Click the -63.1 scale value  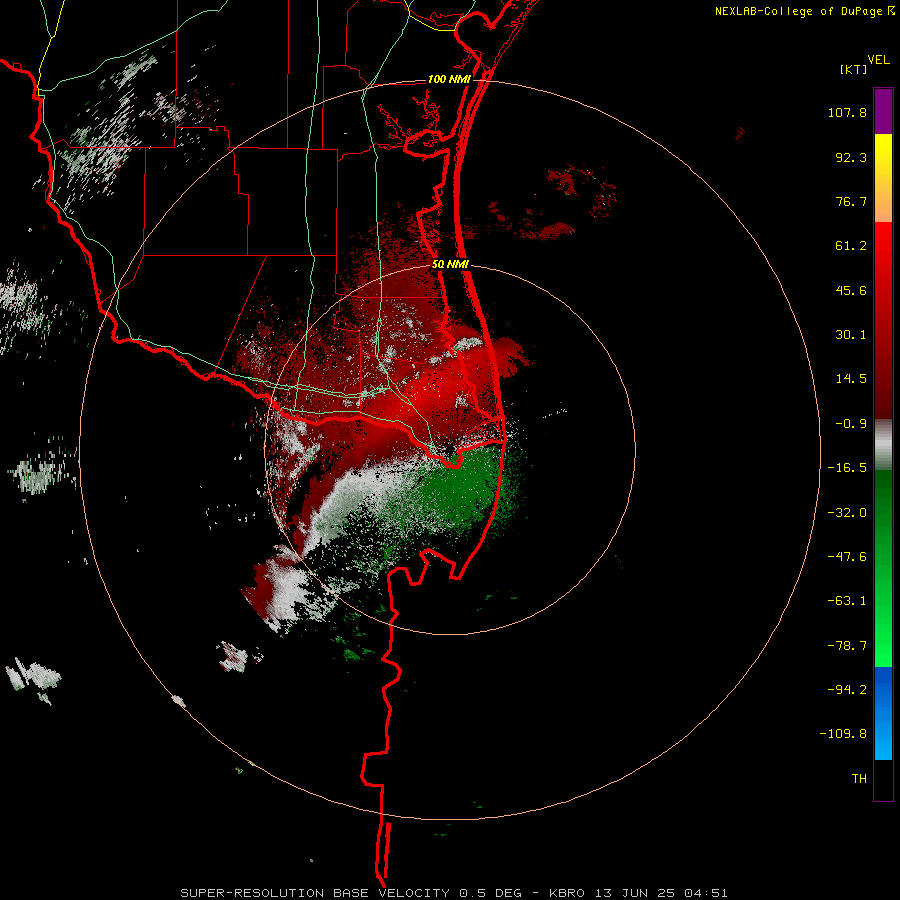(847, 601)
